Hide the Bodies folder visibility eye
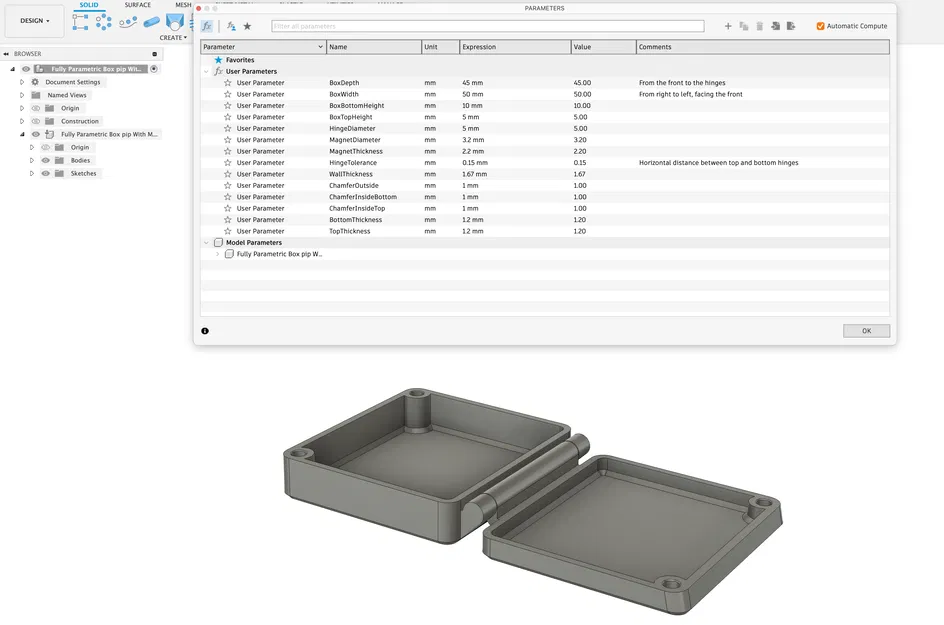 tap(47, 160)
